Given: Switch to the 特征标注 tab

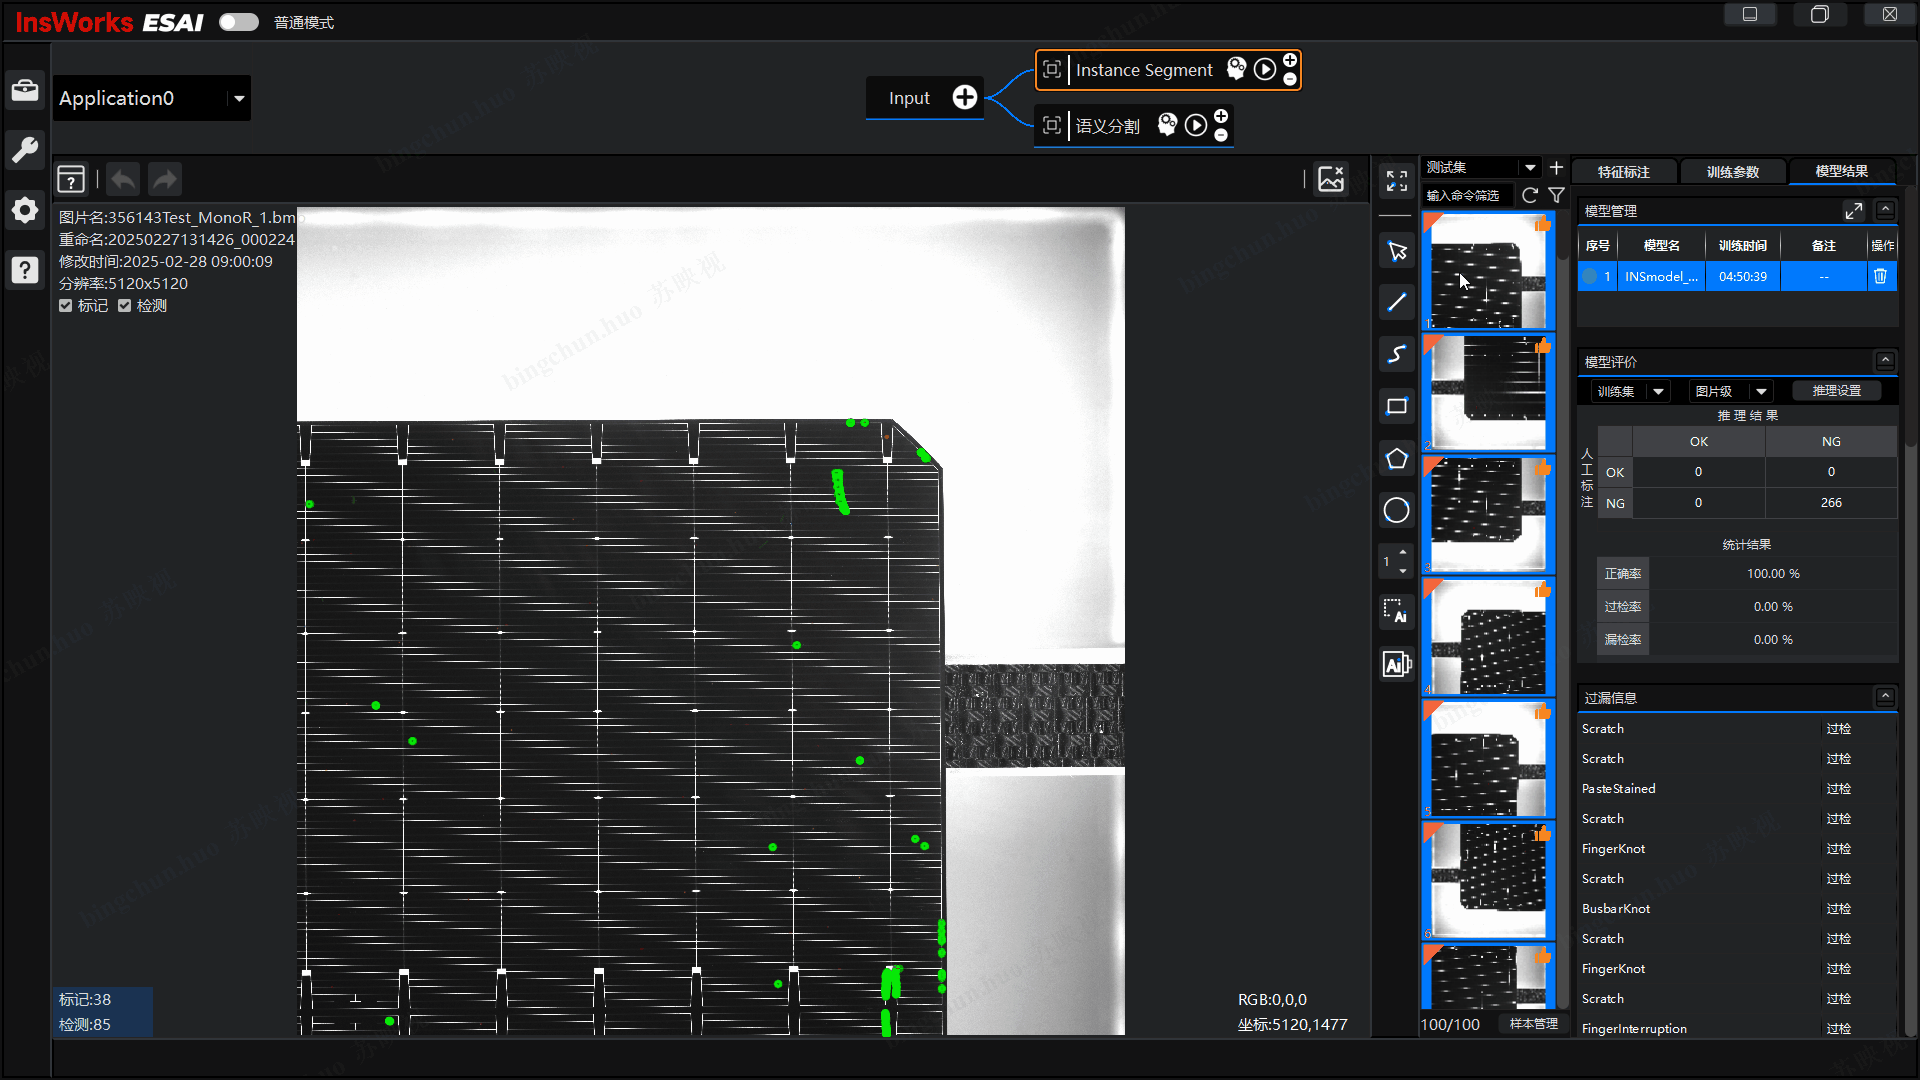Looking at the screenshot, I should [1623, 172].
